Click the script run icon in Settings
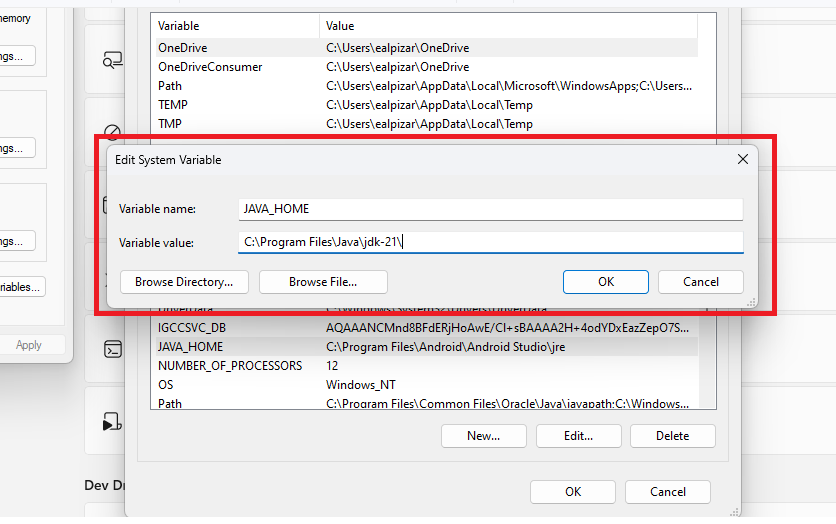 pos(112,423)
